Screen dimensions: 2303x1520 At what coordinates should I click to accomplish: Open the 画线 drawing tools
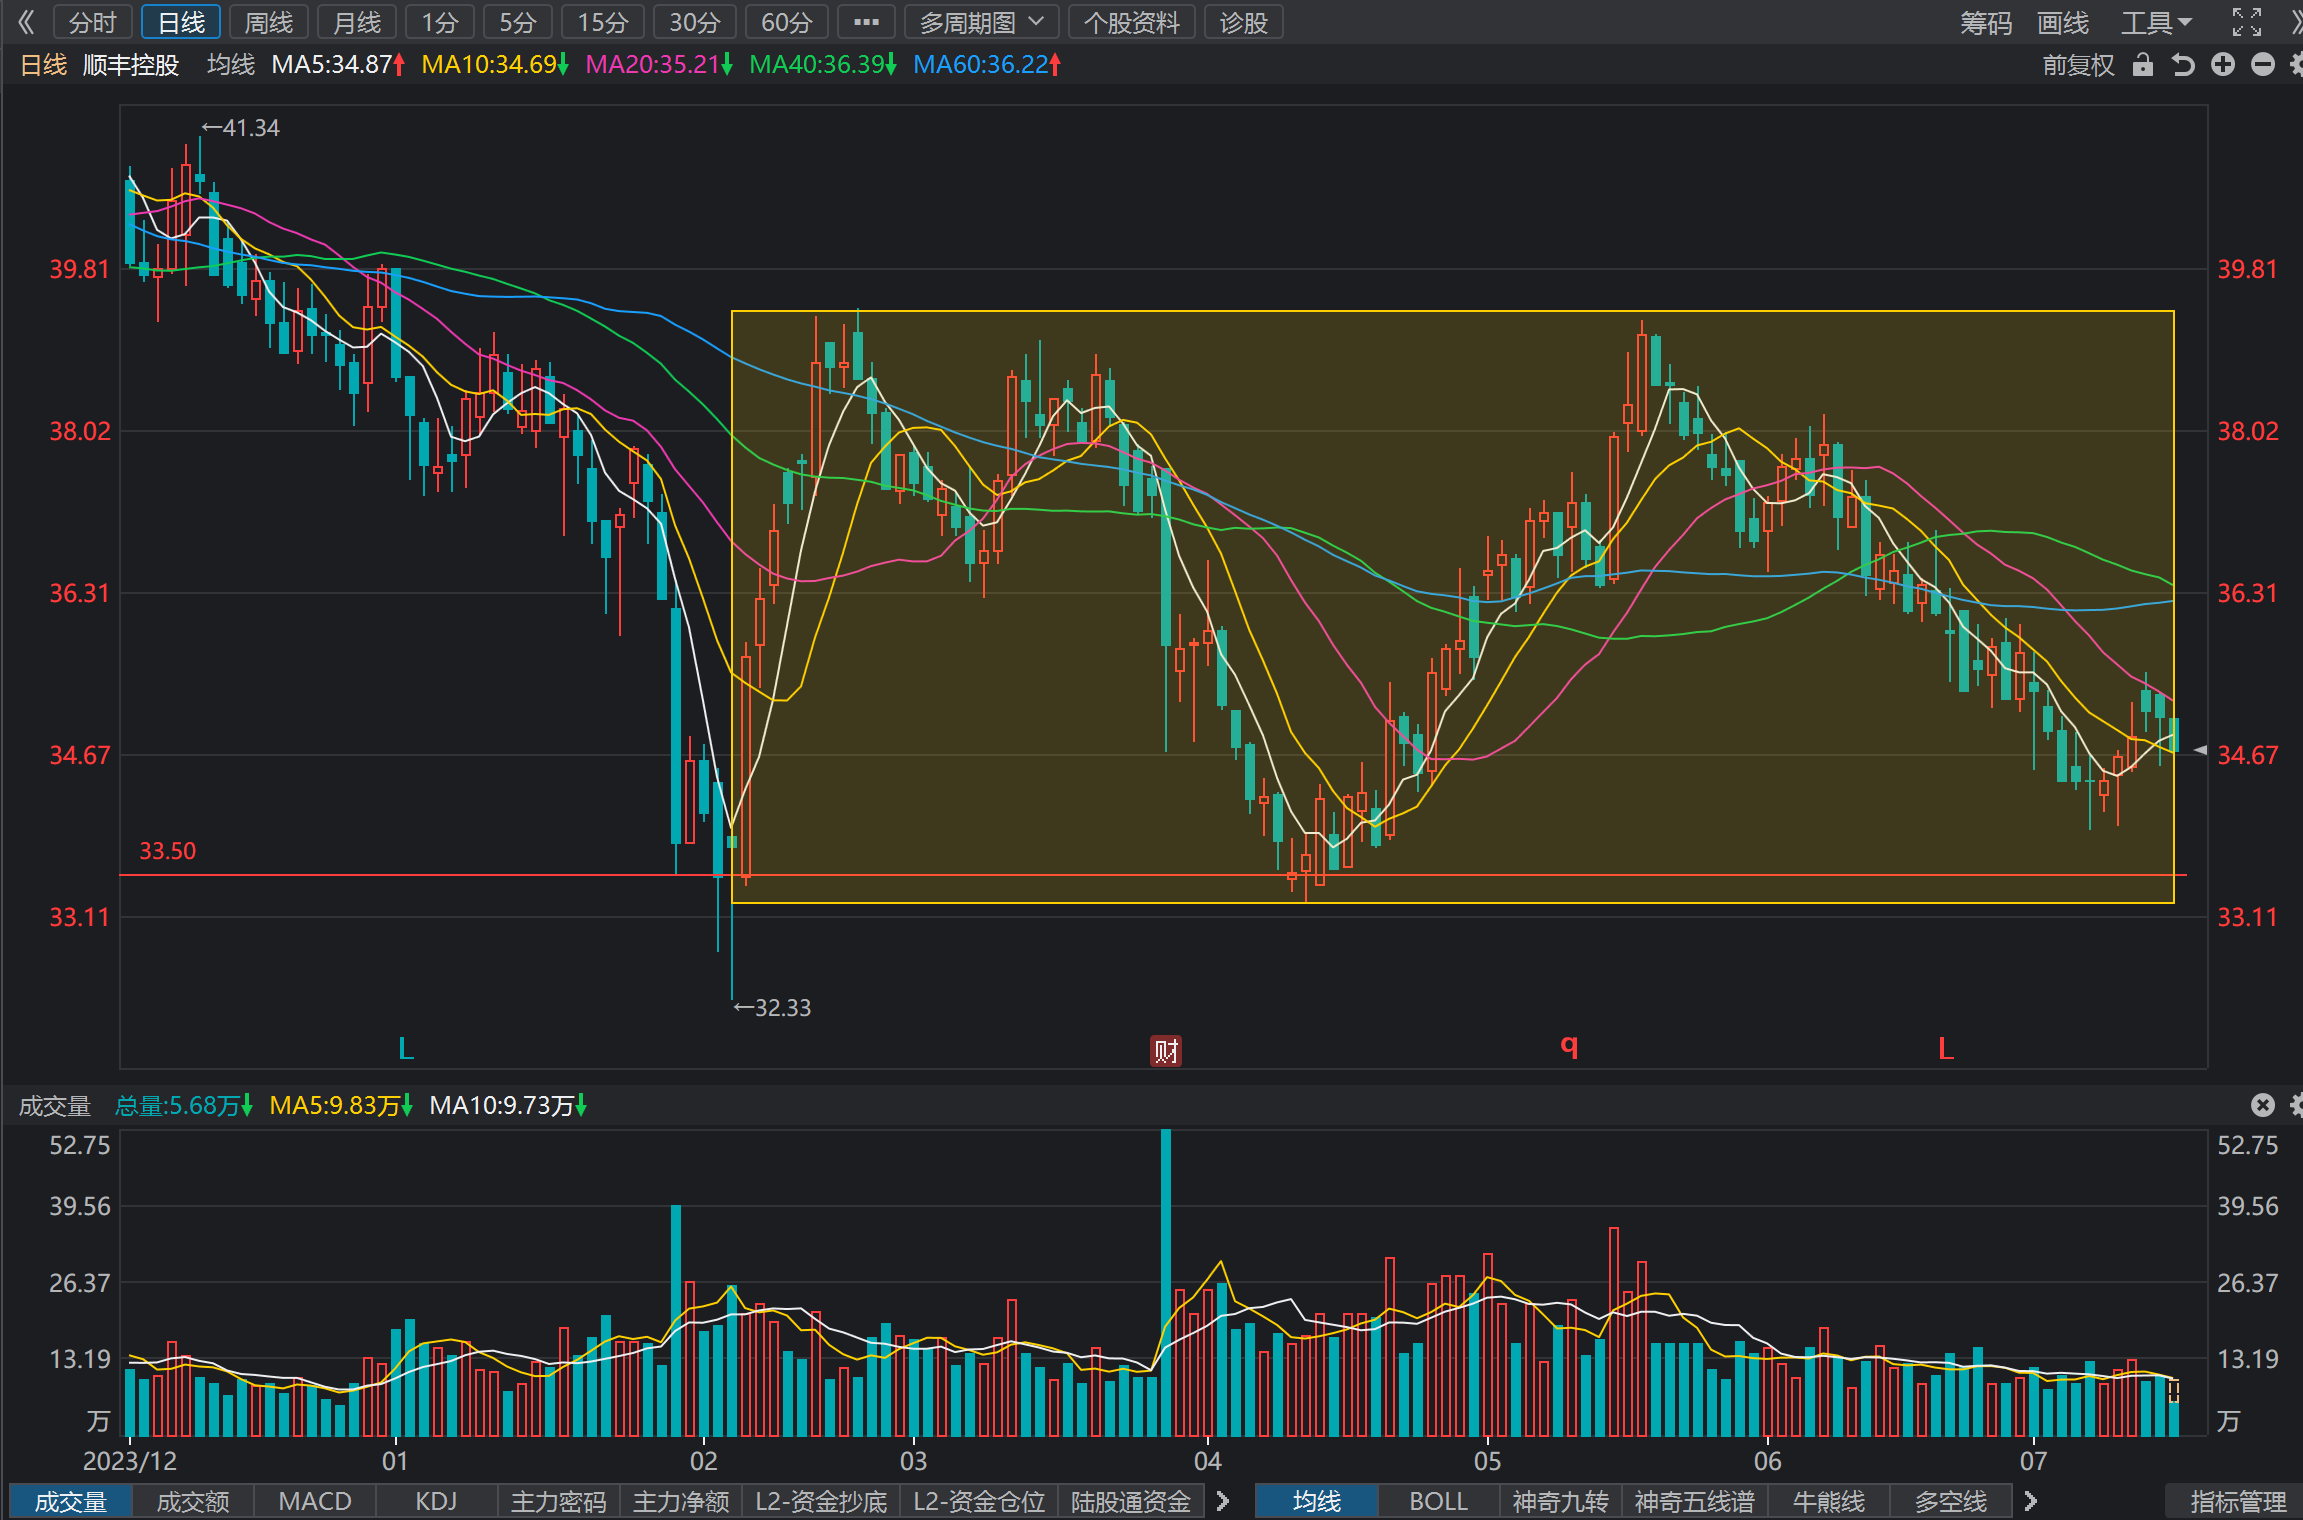[2063, 22]
